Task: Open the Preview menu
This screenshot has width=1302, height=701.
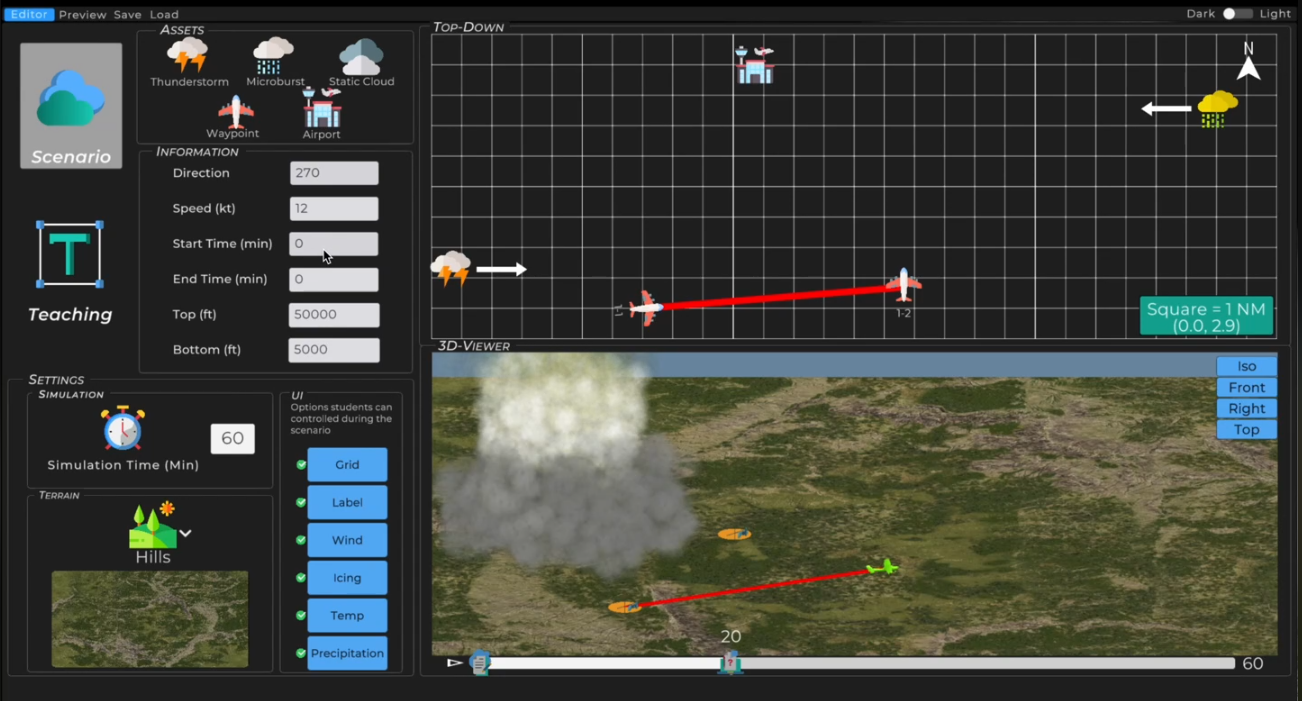Action: [82, 15]
